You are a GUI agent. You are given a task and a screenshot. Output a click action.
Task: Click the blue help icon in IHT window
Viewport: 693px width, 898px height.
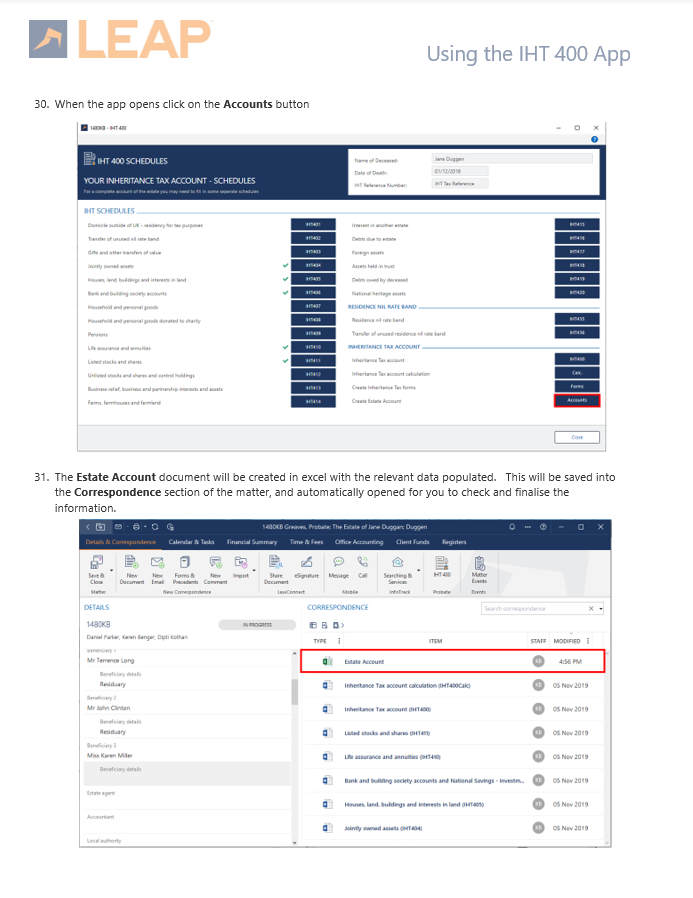click(x=595, y=139)
